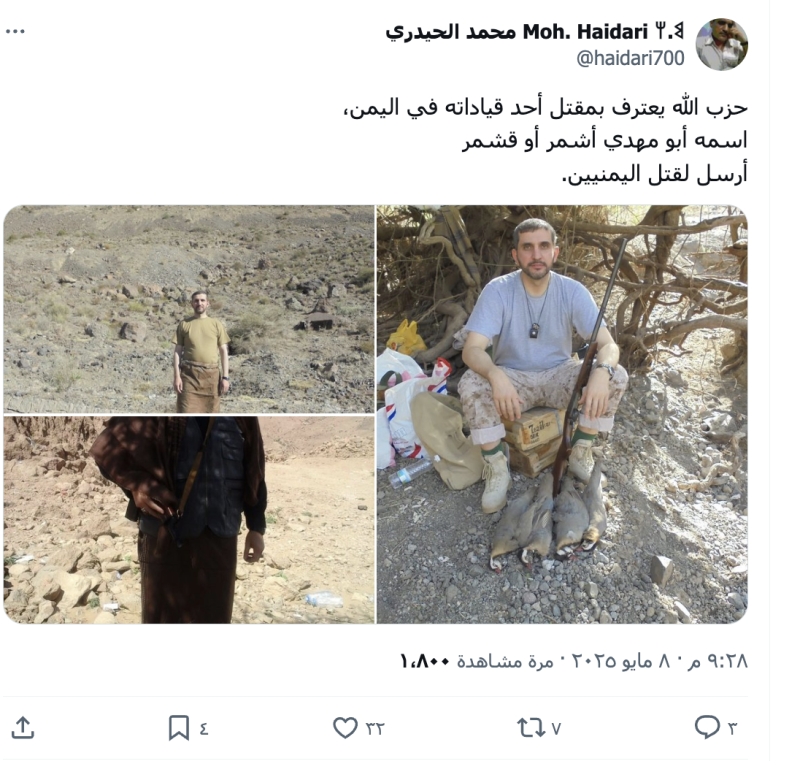Click the reply comment bubble icon
The width and height of the screenshot is (800, 761).
[707, 727]
